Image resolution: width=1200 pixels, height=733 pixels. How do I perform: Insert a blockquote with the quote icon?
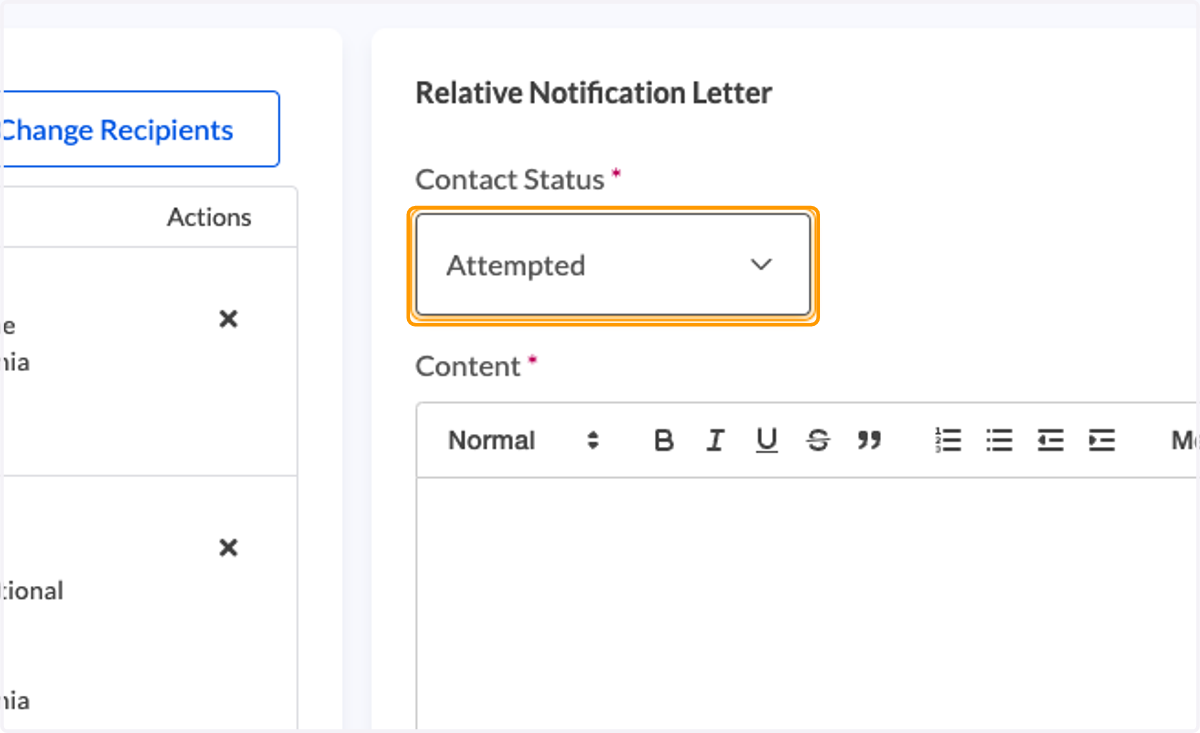(870, 440)
